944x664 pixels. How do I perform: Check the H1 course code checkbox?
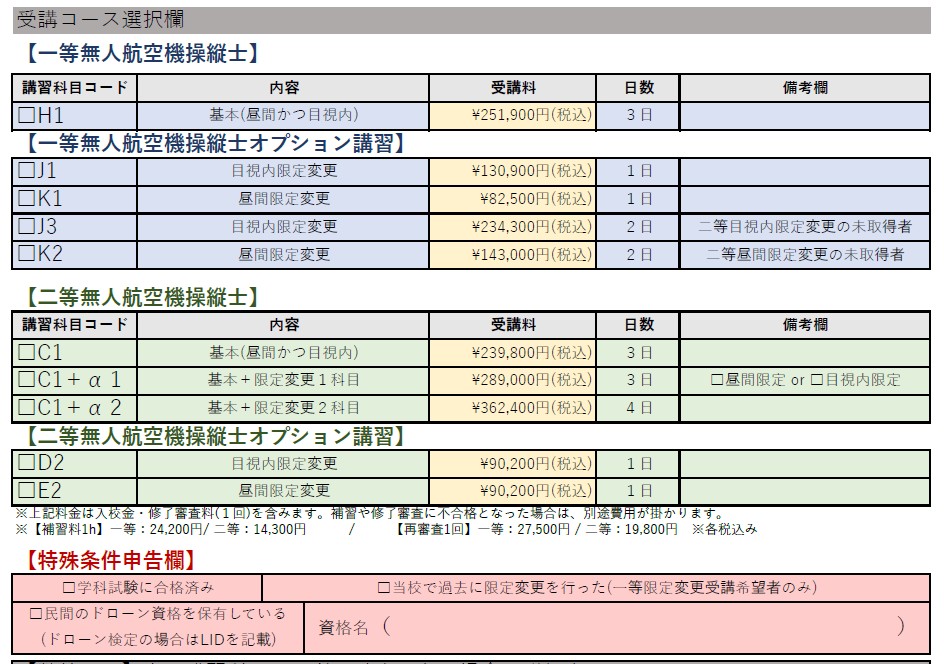pyautogui.click(x=27, y=116)
